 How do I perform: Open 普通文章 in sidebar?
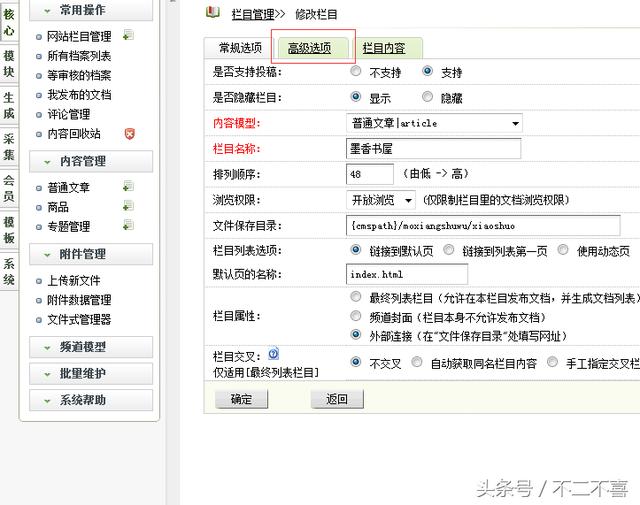click(69, 188)
